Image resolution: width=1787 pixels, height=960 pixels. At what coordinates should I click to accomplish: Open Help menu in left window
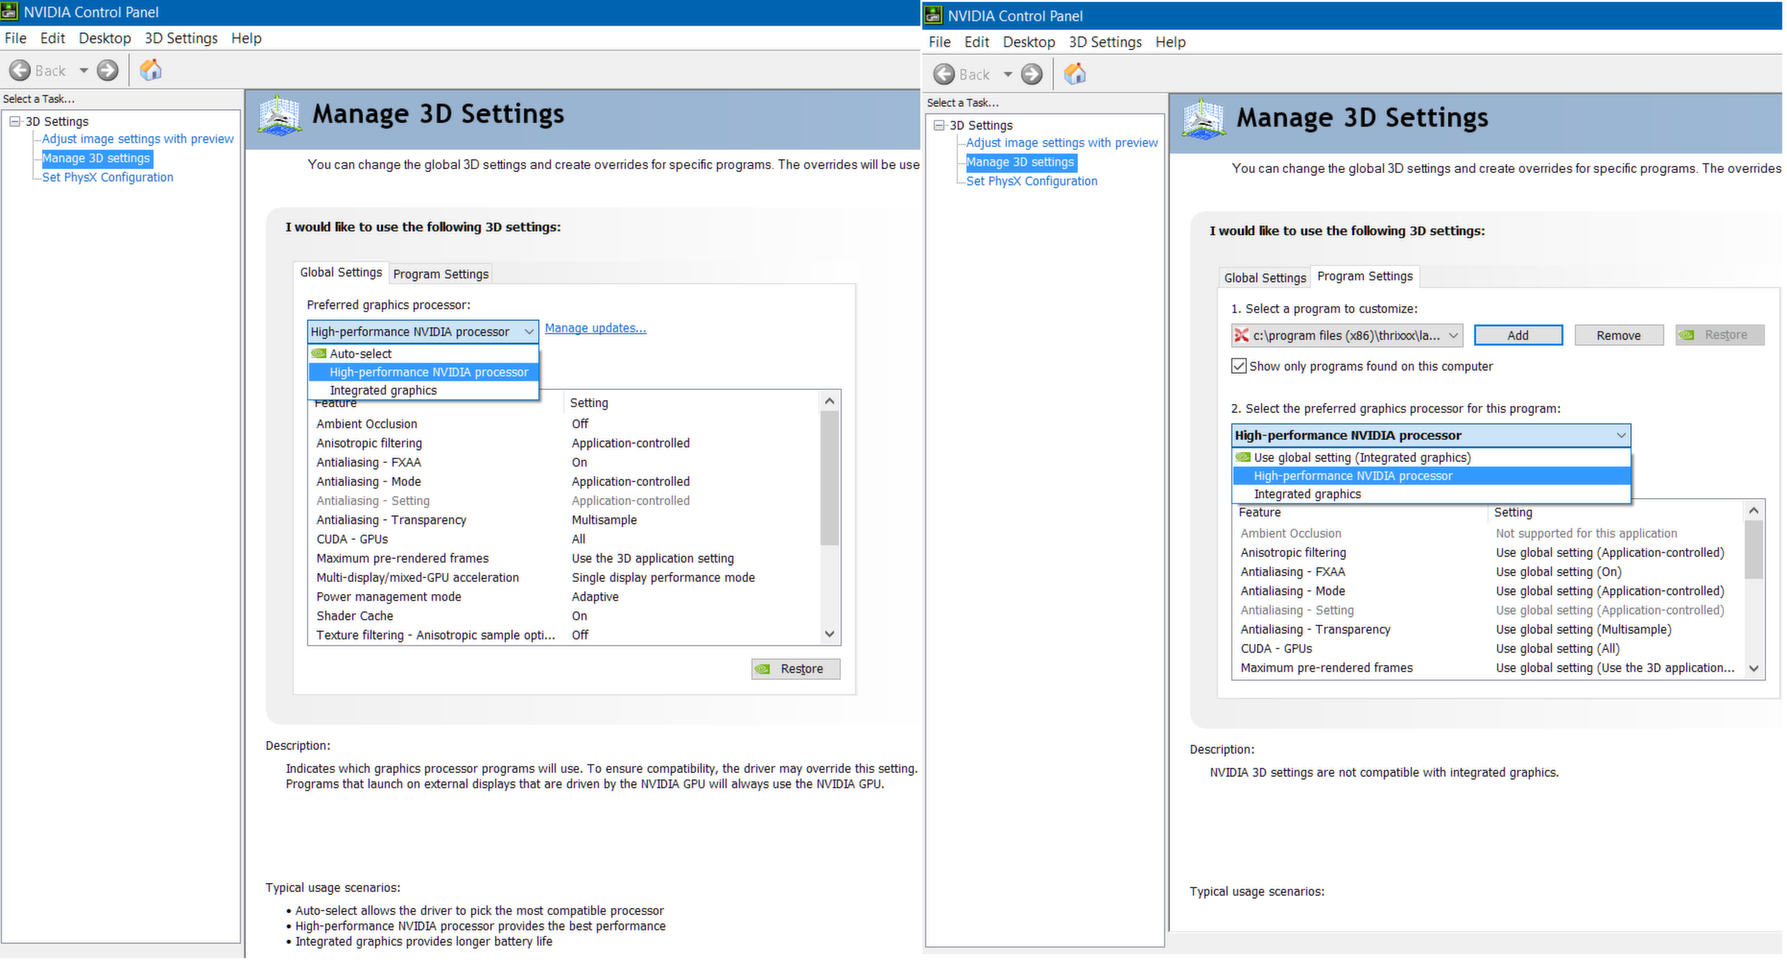[x=246, y=38]
